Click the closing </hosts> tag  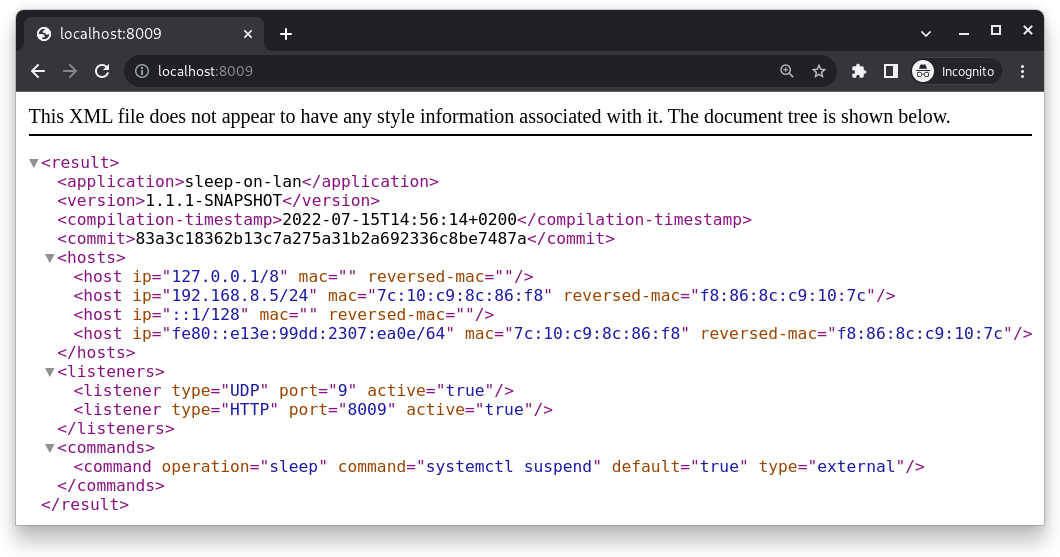(x=96, y=353)
